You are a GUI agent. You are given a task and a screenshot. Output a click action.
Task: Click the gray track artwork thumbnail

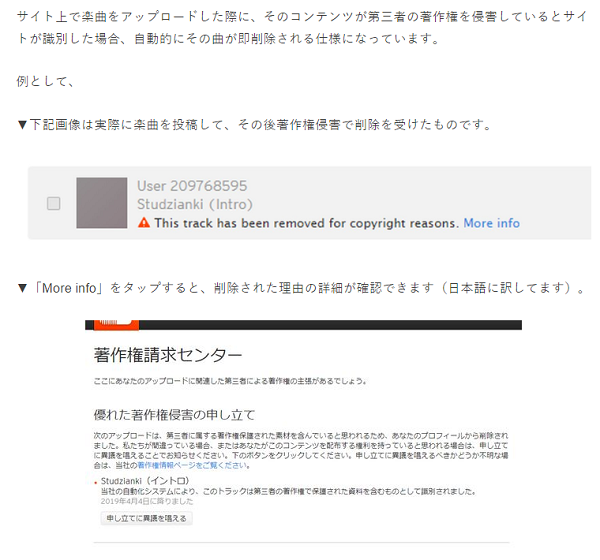tap(102, 203)
